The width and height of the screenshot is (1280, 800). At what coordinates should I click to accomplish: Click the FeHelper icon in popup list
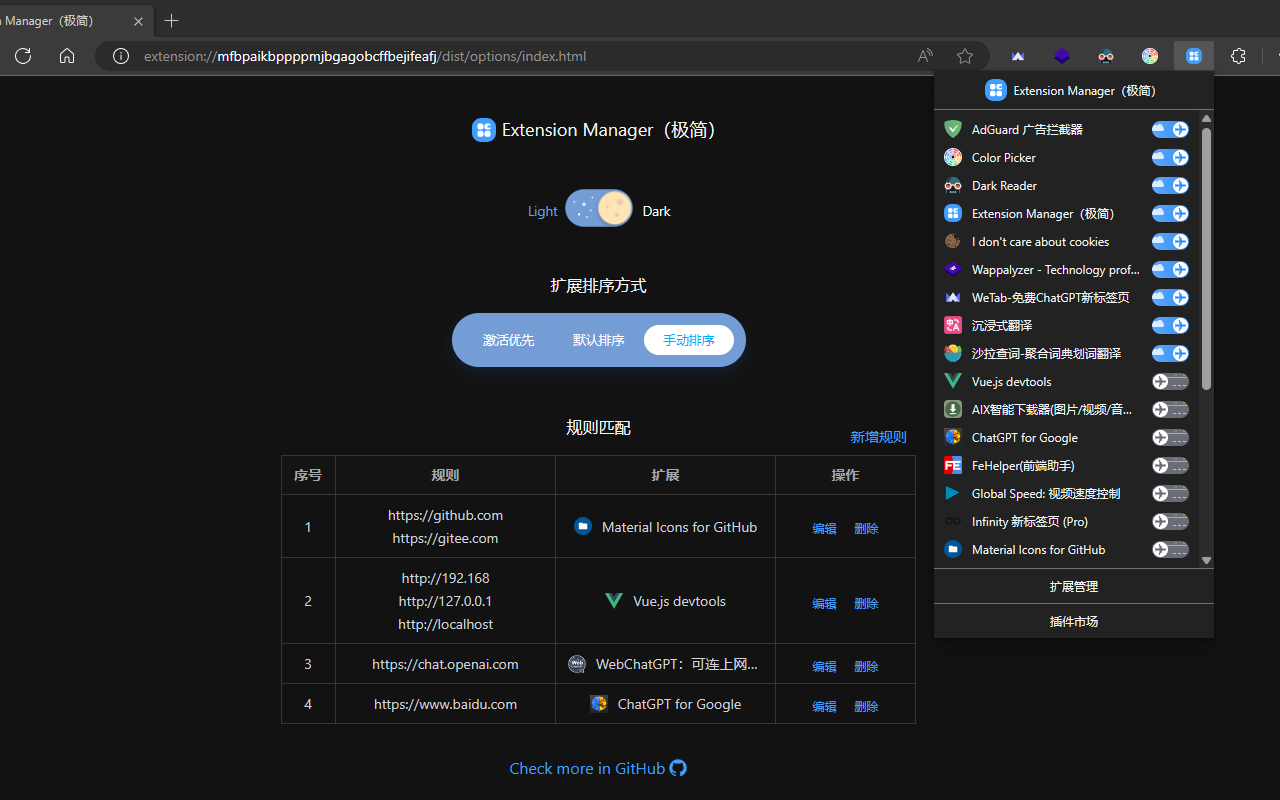click(953, 465)
